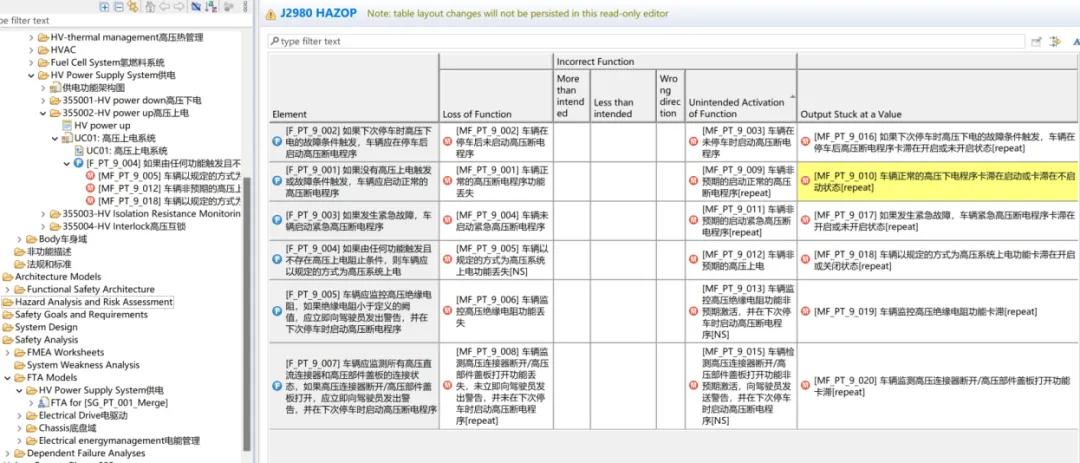Select the MF_PT_9_008 cell
The height and width of the screenshot is (463, 1080).
click(496, 386)
